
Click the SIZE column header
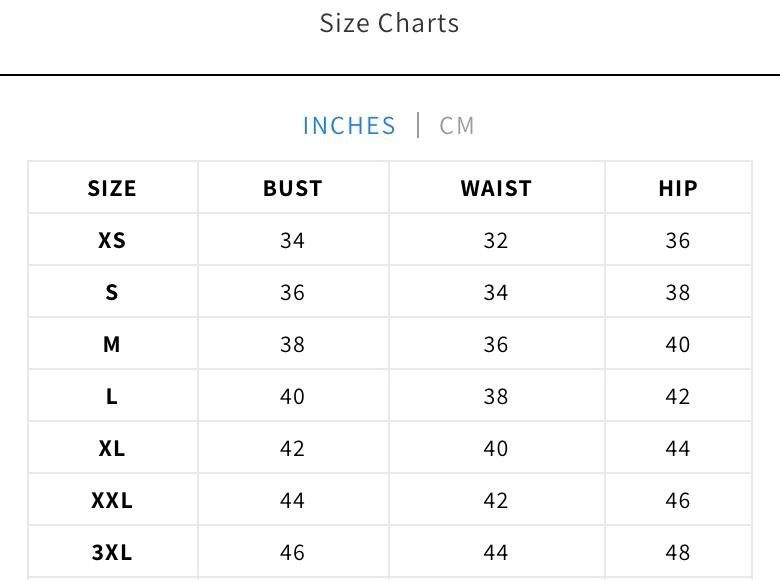click(112, 188)
